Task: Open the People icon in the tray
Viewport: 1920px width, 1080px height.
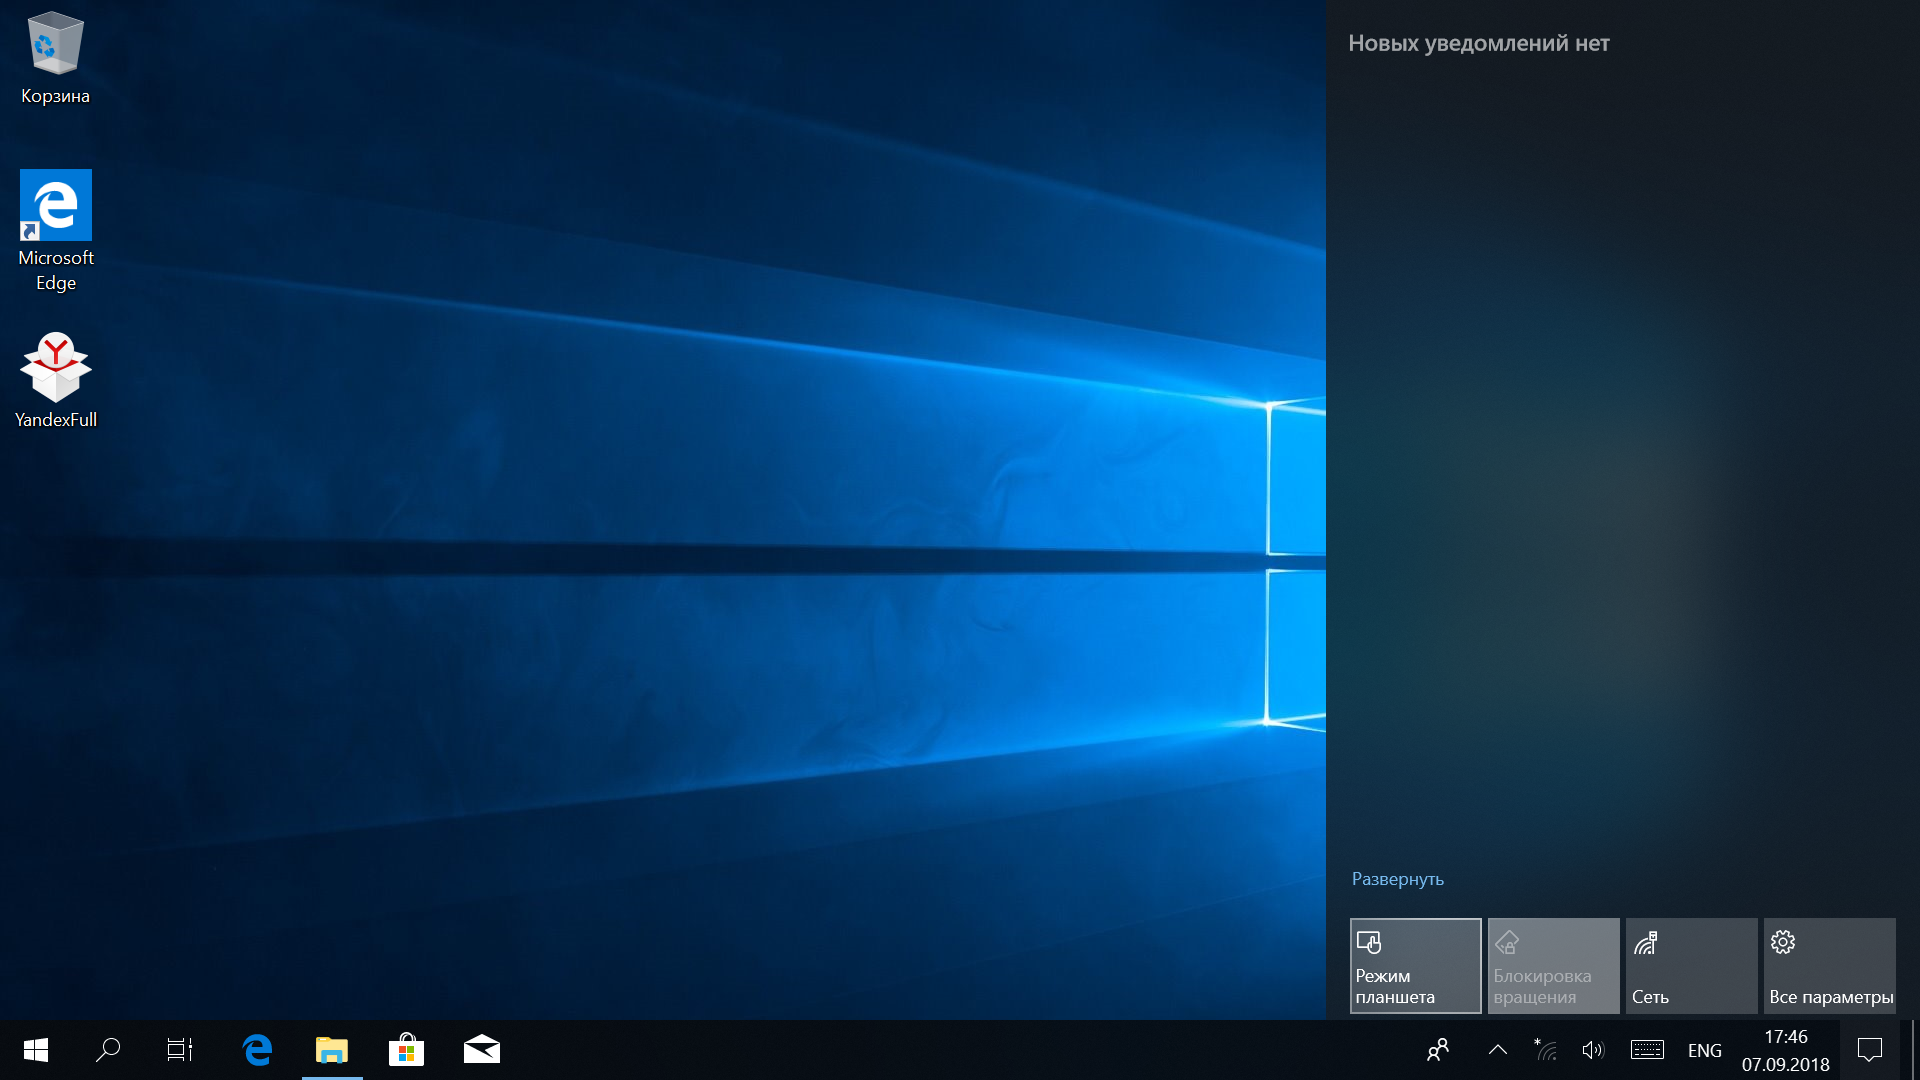Action: coord(1438,1050)
